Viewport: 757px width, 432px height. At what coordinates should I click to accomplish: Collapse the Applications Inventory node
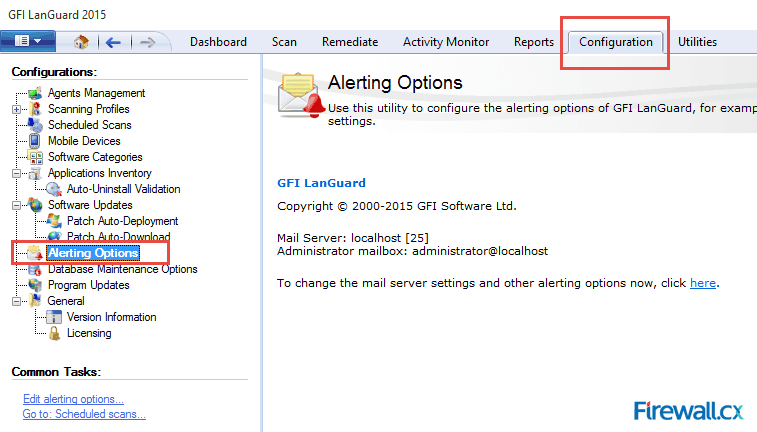click(16, 173)
